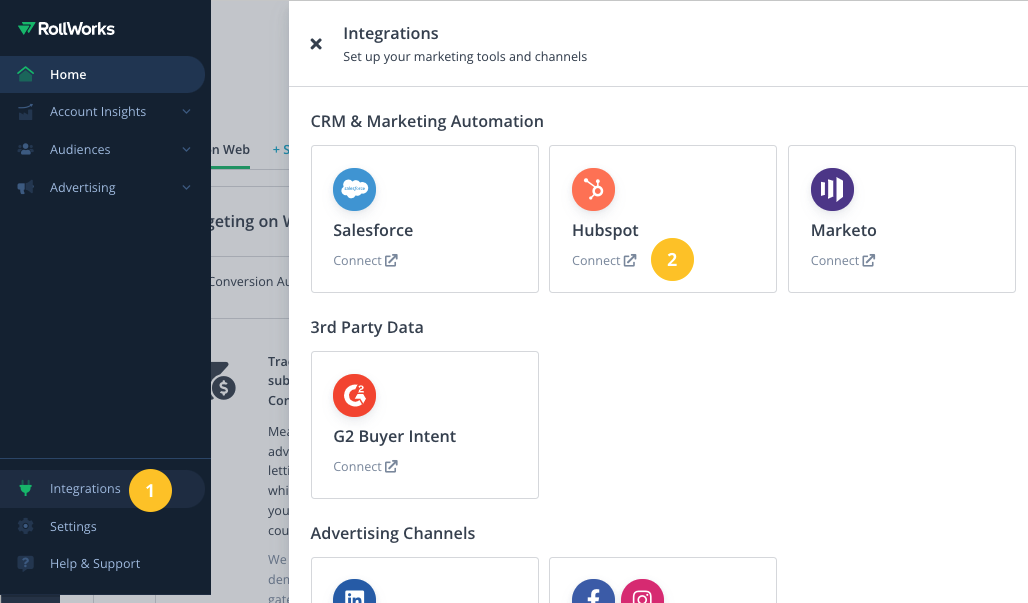This screenshot has width=1028, height=603.
Task: Select the Salesforce card title
Action: coord(373,230)
